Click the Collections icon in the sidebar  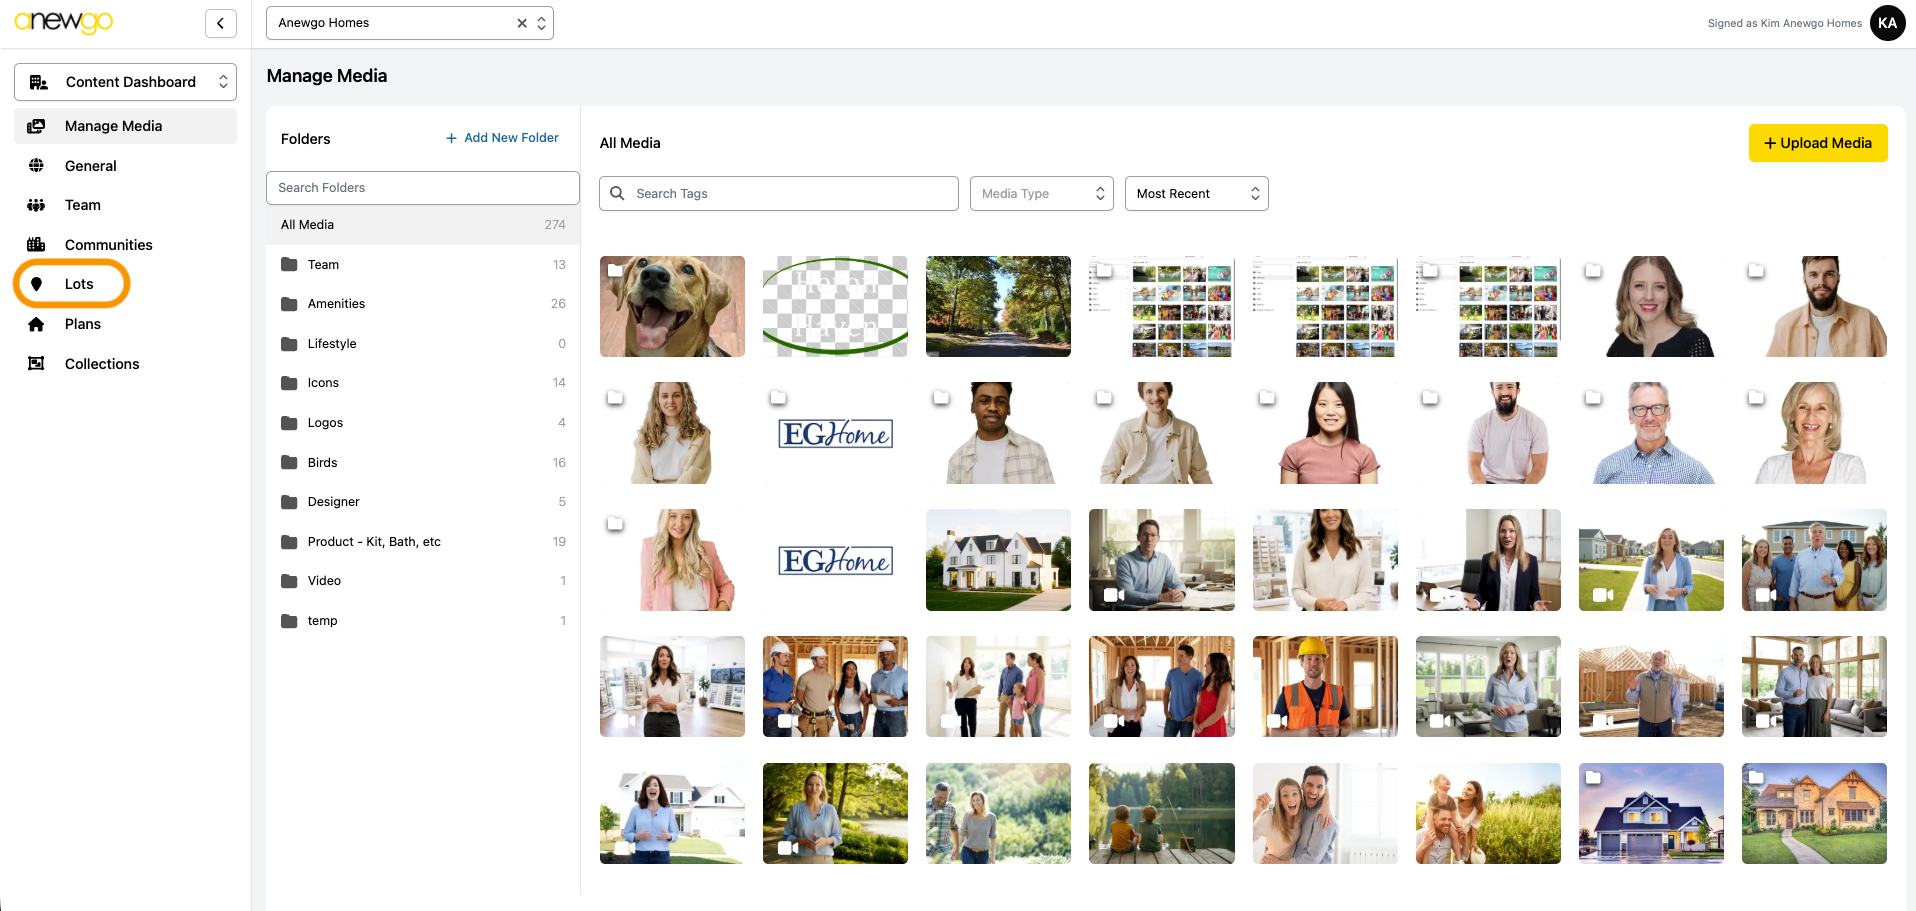[36, 364]
